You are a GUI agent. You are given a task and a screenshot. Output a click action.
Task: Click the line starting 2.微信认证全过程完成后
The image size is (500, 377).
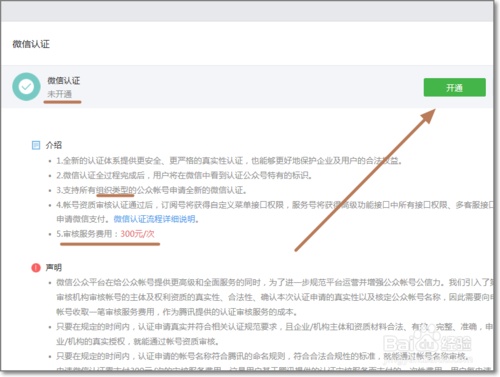coord(184,175)
